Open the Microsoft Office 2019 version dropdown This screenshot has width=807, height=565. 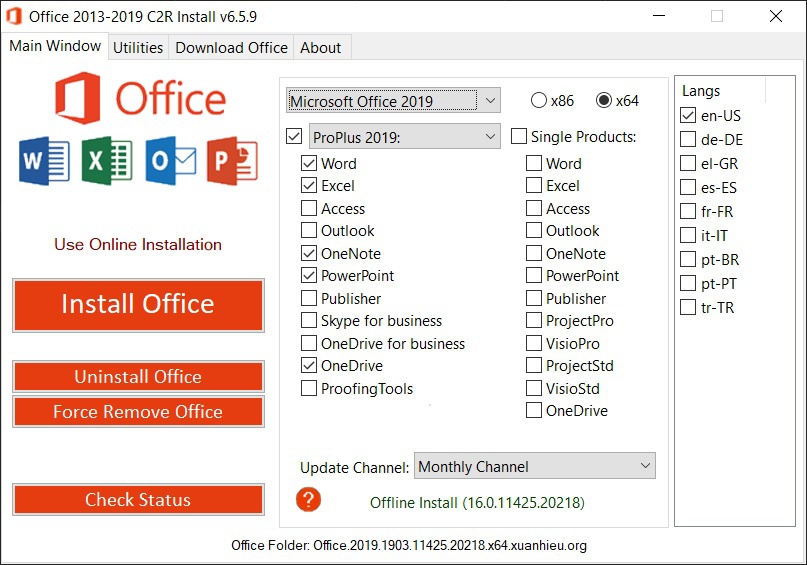(x=393, y=100)
